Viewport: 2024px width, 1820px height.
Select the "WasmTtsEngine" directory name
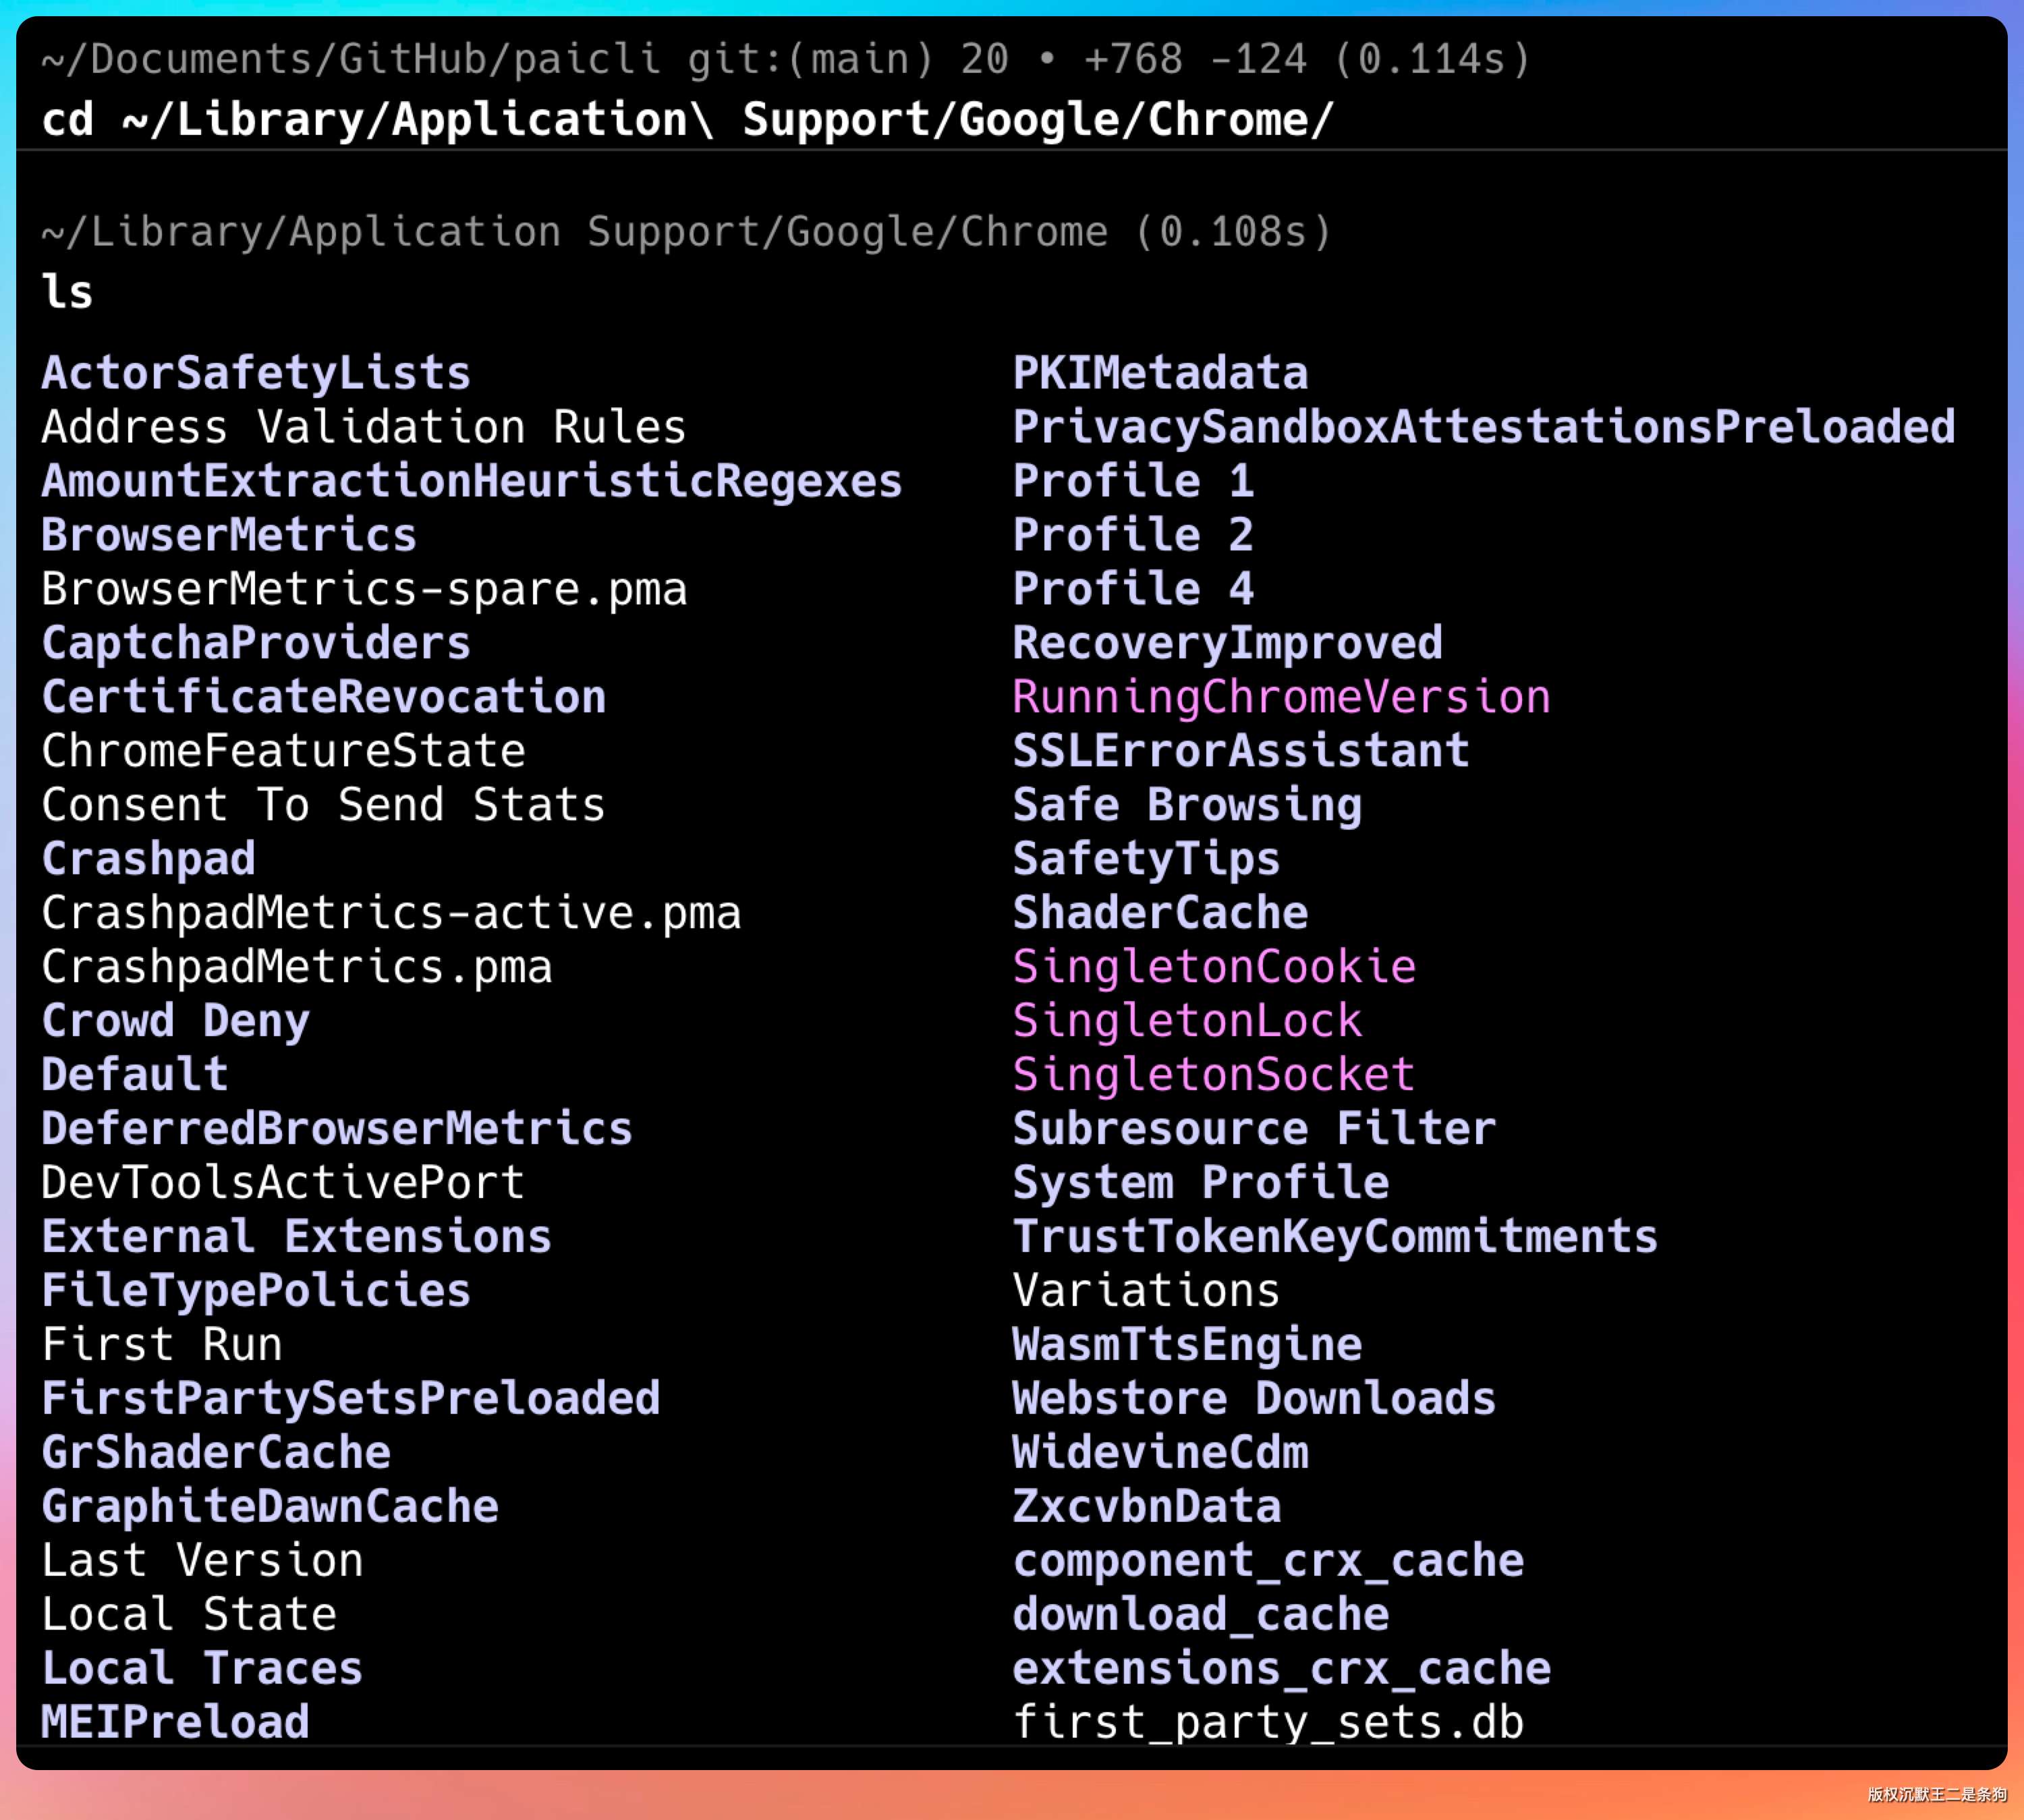[x=1187, y=1345]
